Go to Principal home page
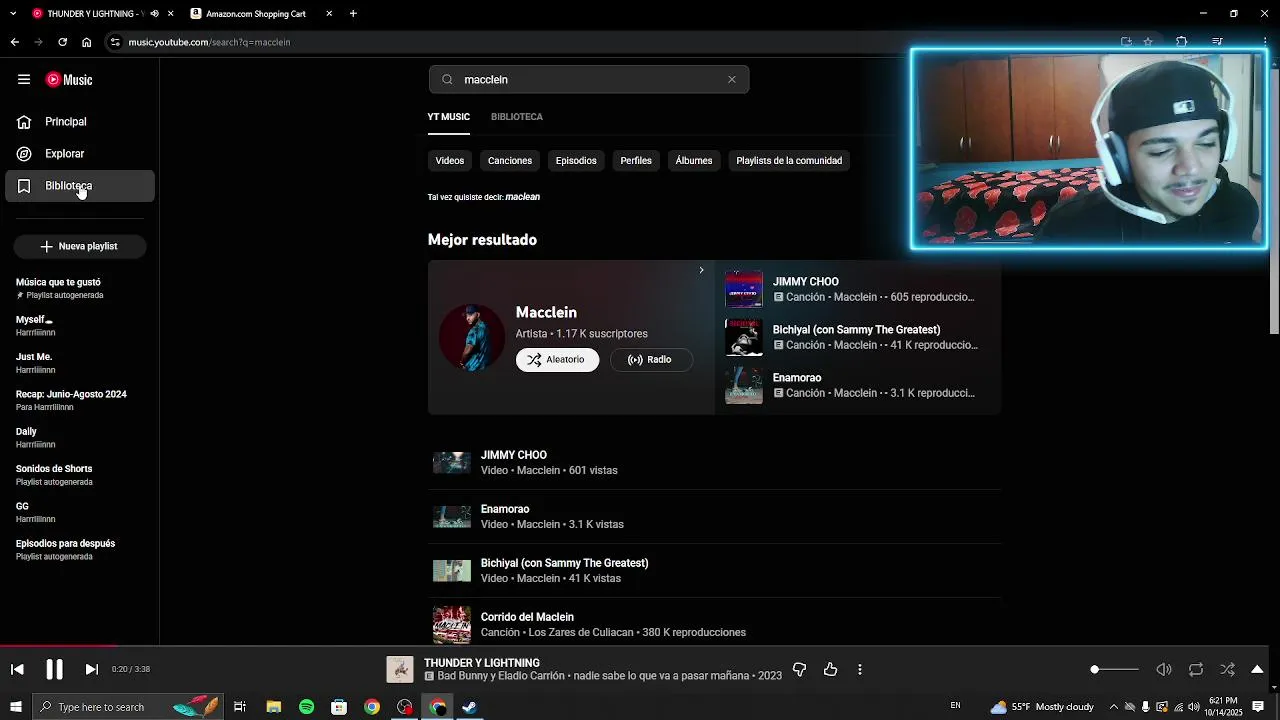 [x=80, y=122]
